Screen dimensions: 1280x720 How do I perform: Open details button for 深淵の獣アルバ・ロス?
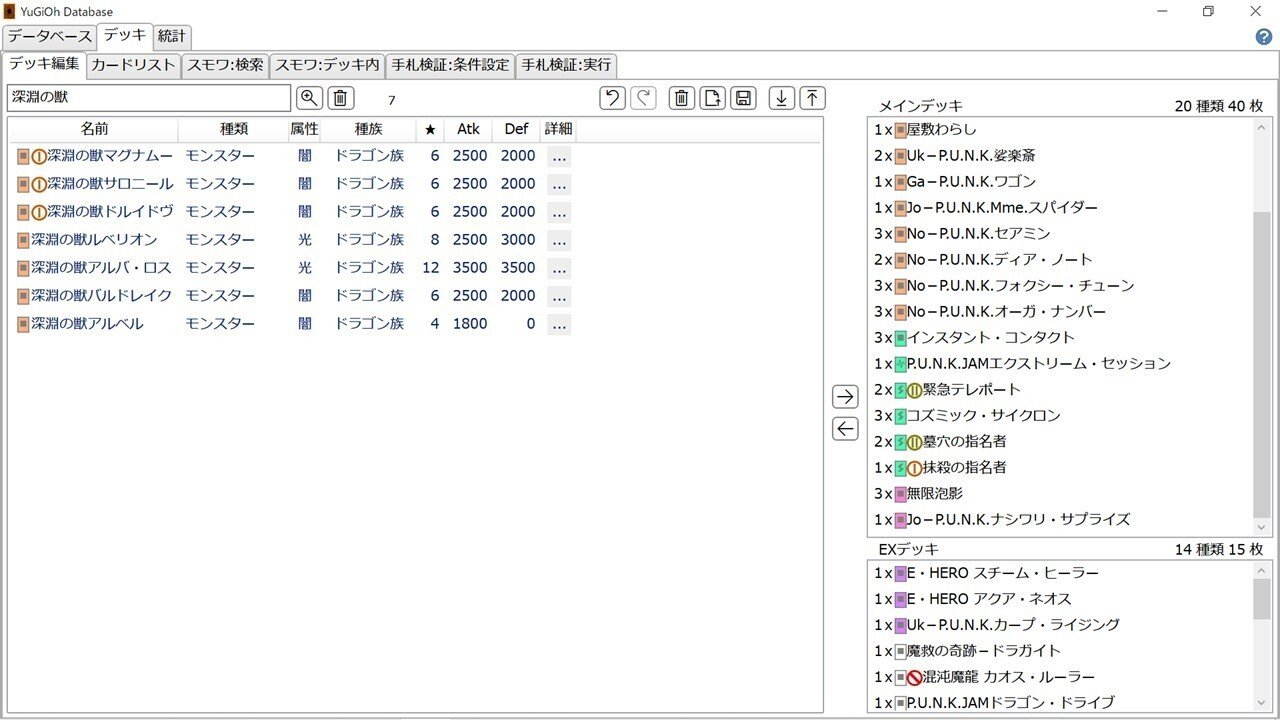(x=559, y=268)
